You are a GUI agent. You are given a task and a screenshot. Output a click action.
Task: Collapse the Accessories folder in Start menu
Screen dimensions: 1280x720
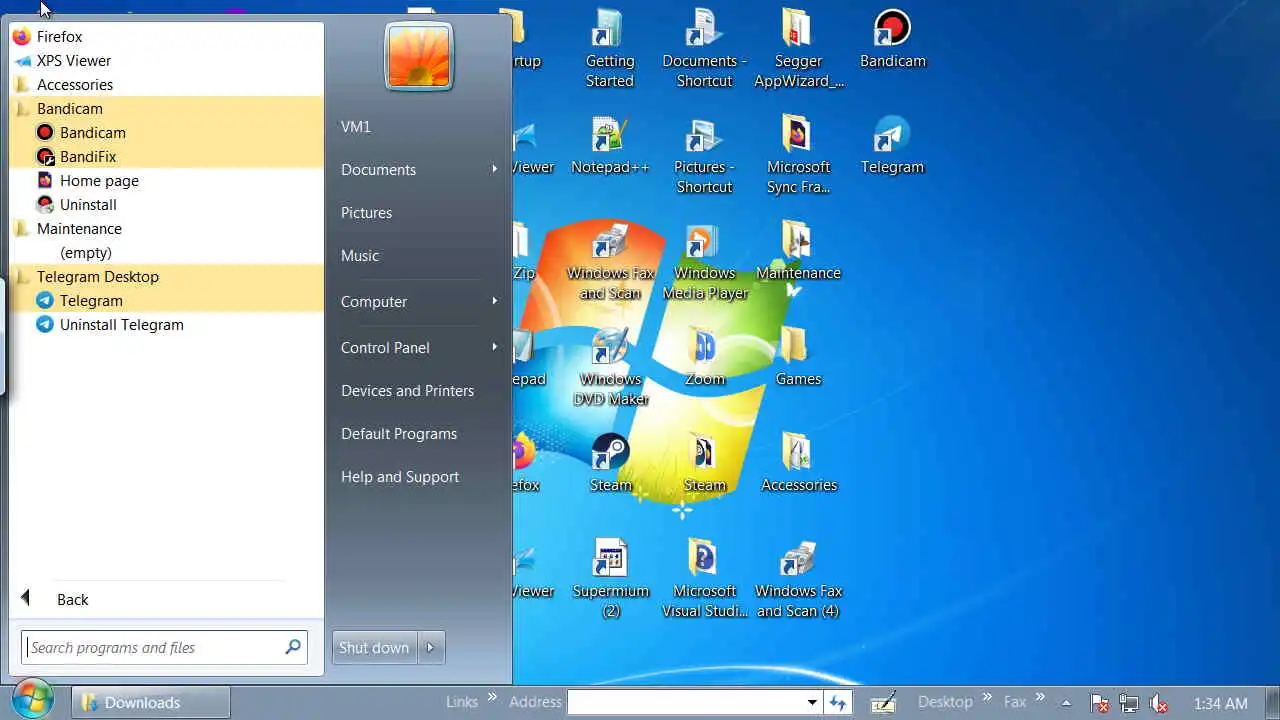(166, 85)
